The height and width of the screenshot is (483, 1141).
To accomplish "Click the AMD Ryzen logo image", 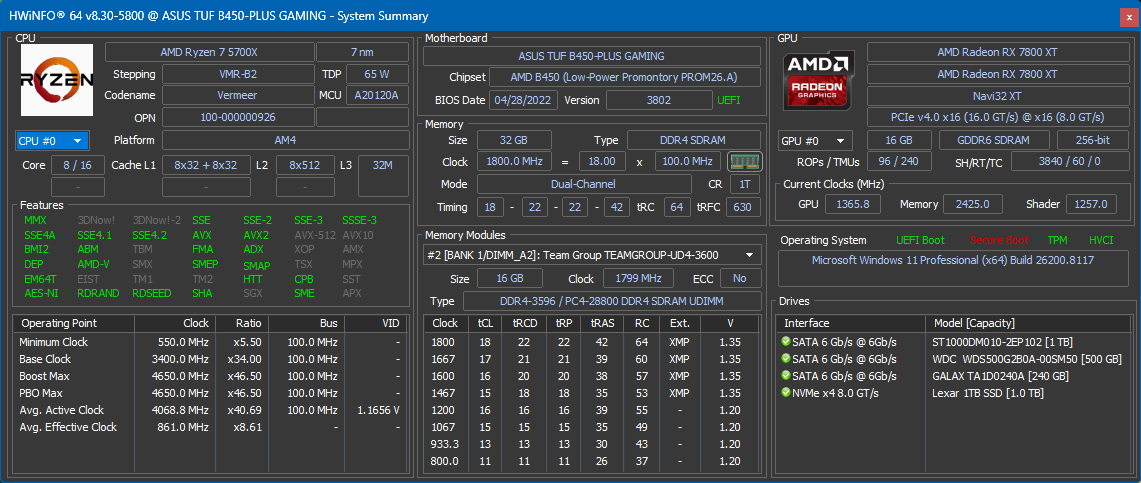I will click(57, 80).
